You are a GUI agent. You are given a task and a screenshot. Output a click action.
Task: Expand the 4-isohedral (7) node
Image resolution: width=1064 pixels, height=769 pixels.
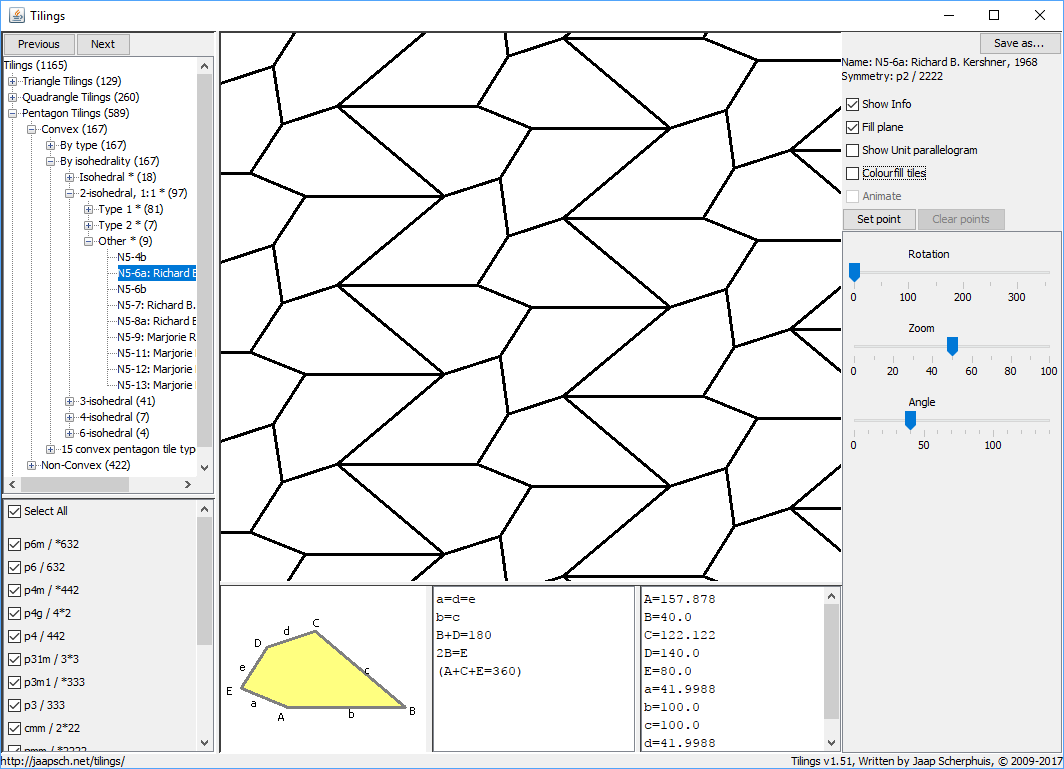[69, 417]
